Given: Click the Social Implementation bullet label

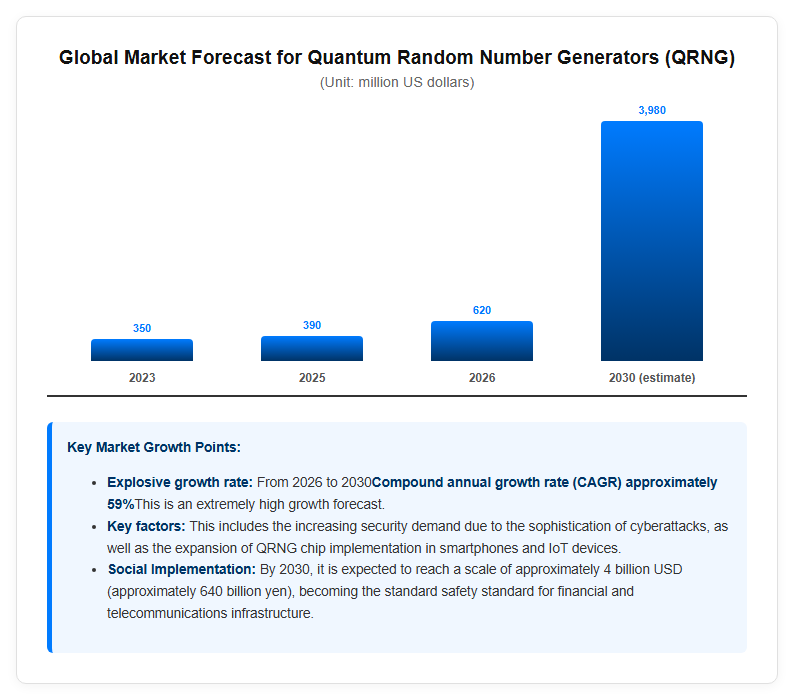Looking at the screenshot, I should tap(182, 569).
